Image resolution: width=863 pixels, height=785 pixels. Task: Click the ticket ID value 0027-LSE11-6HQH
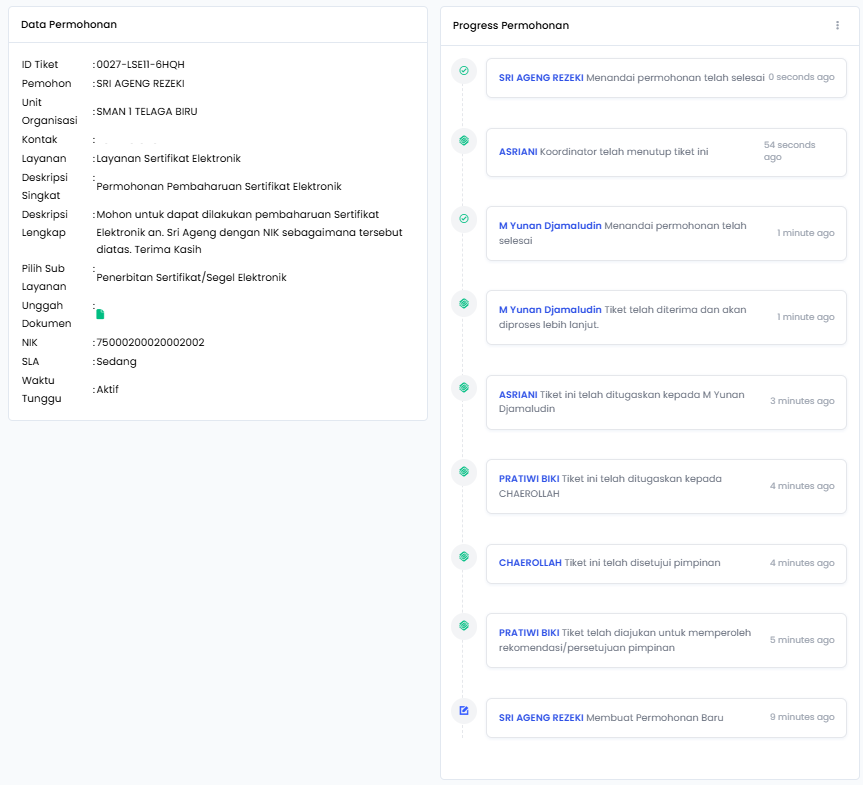(140, 65)
